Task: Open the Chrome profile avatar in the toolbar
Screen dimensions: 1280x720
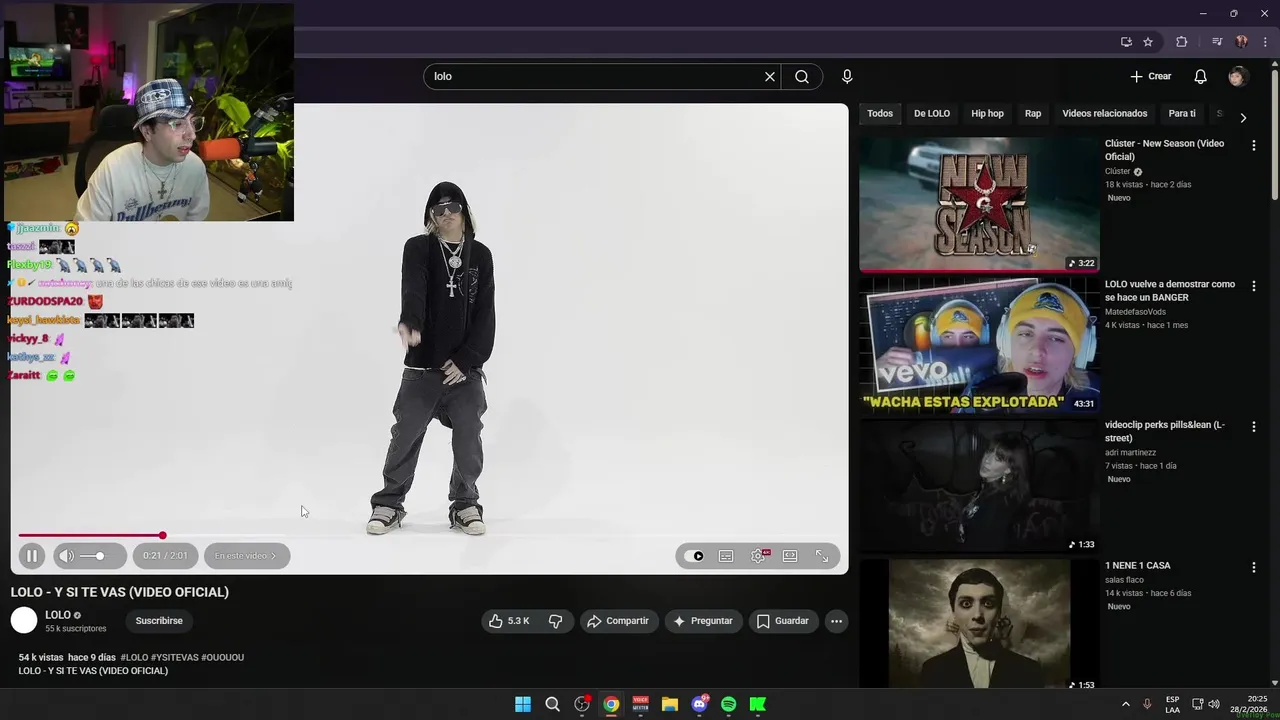Action: tap(1242, 42)
